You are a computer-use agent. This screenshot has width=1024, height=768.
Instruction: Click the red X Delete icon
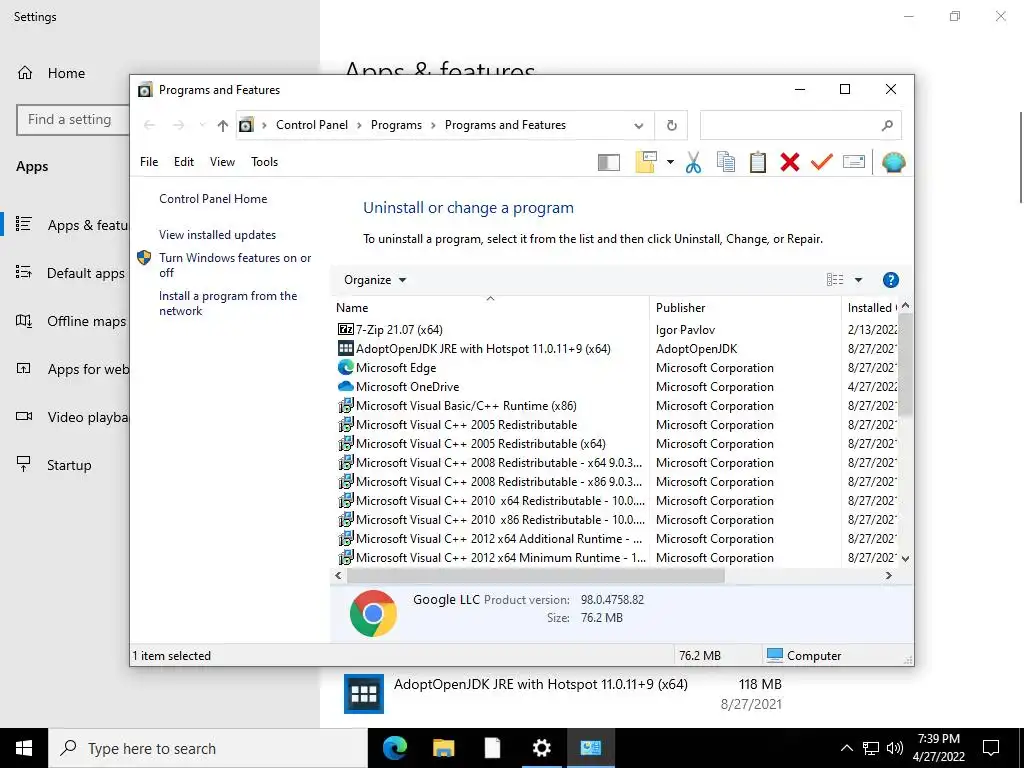click(790, 162)
